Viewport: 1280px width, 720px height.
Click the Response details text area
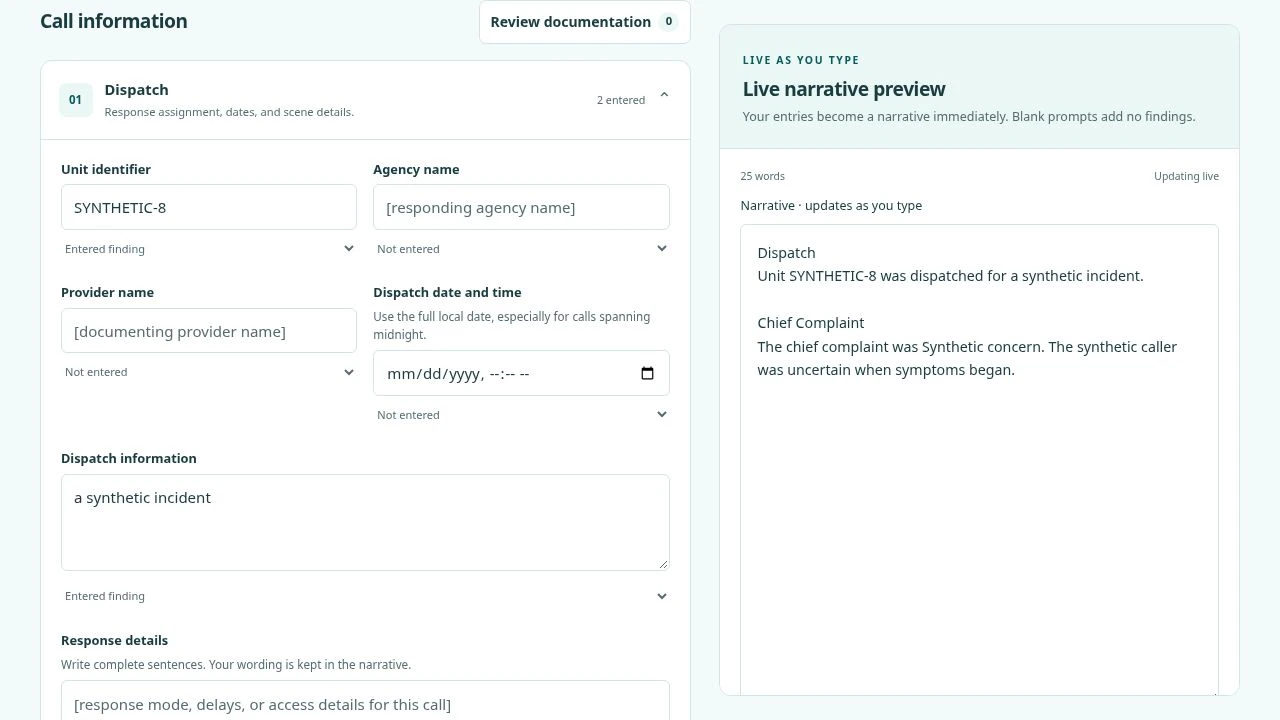tap(365, 701)
